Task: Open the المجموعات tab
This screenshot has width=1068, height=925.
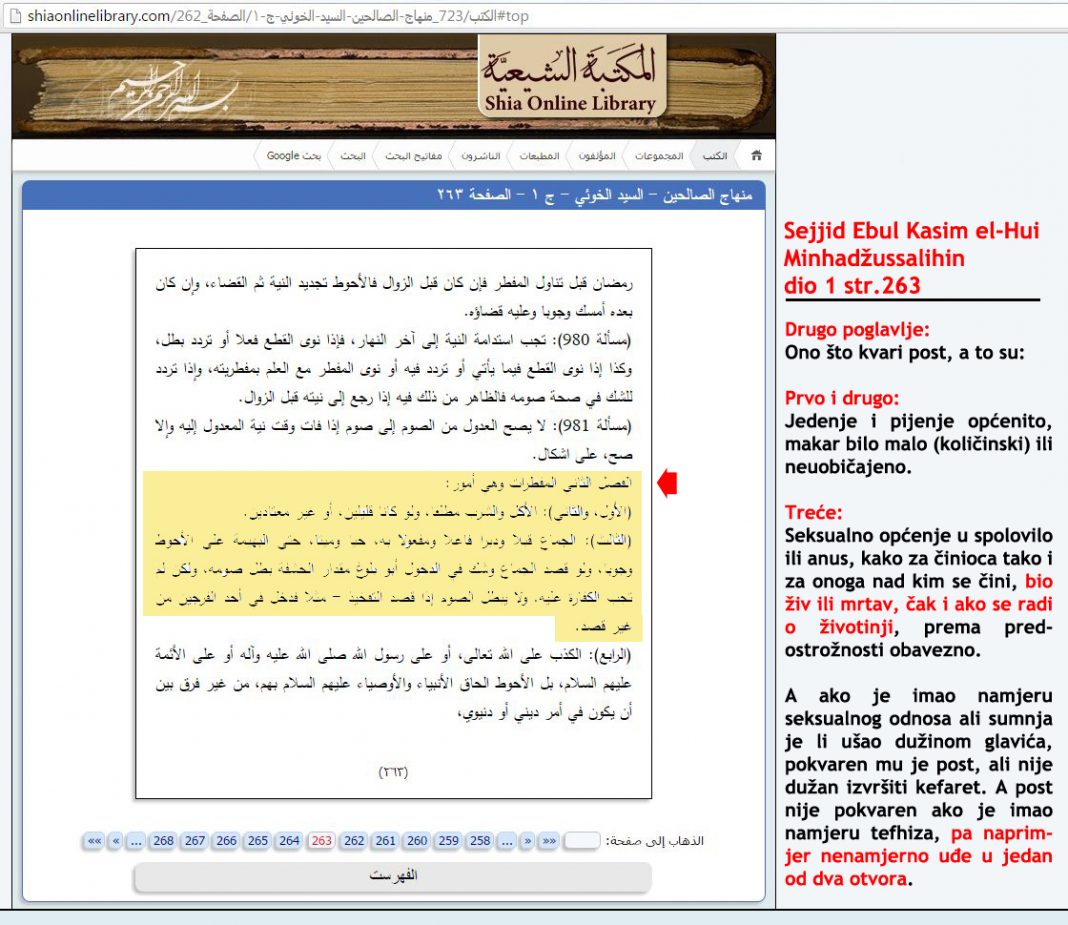Action: [x=659, y=155]
